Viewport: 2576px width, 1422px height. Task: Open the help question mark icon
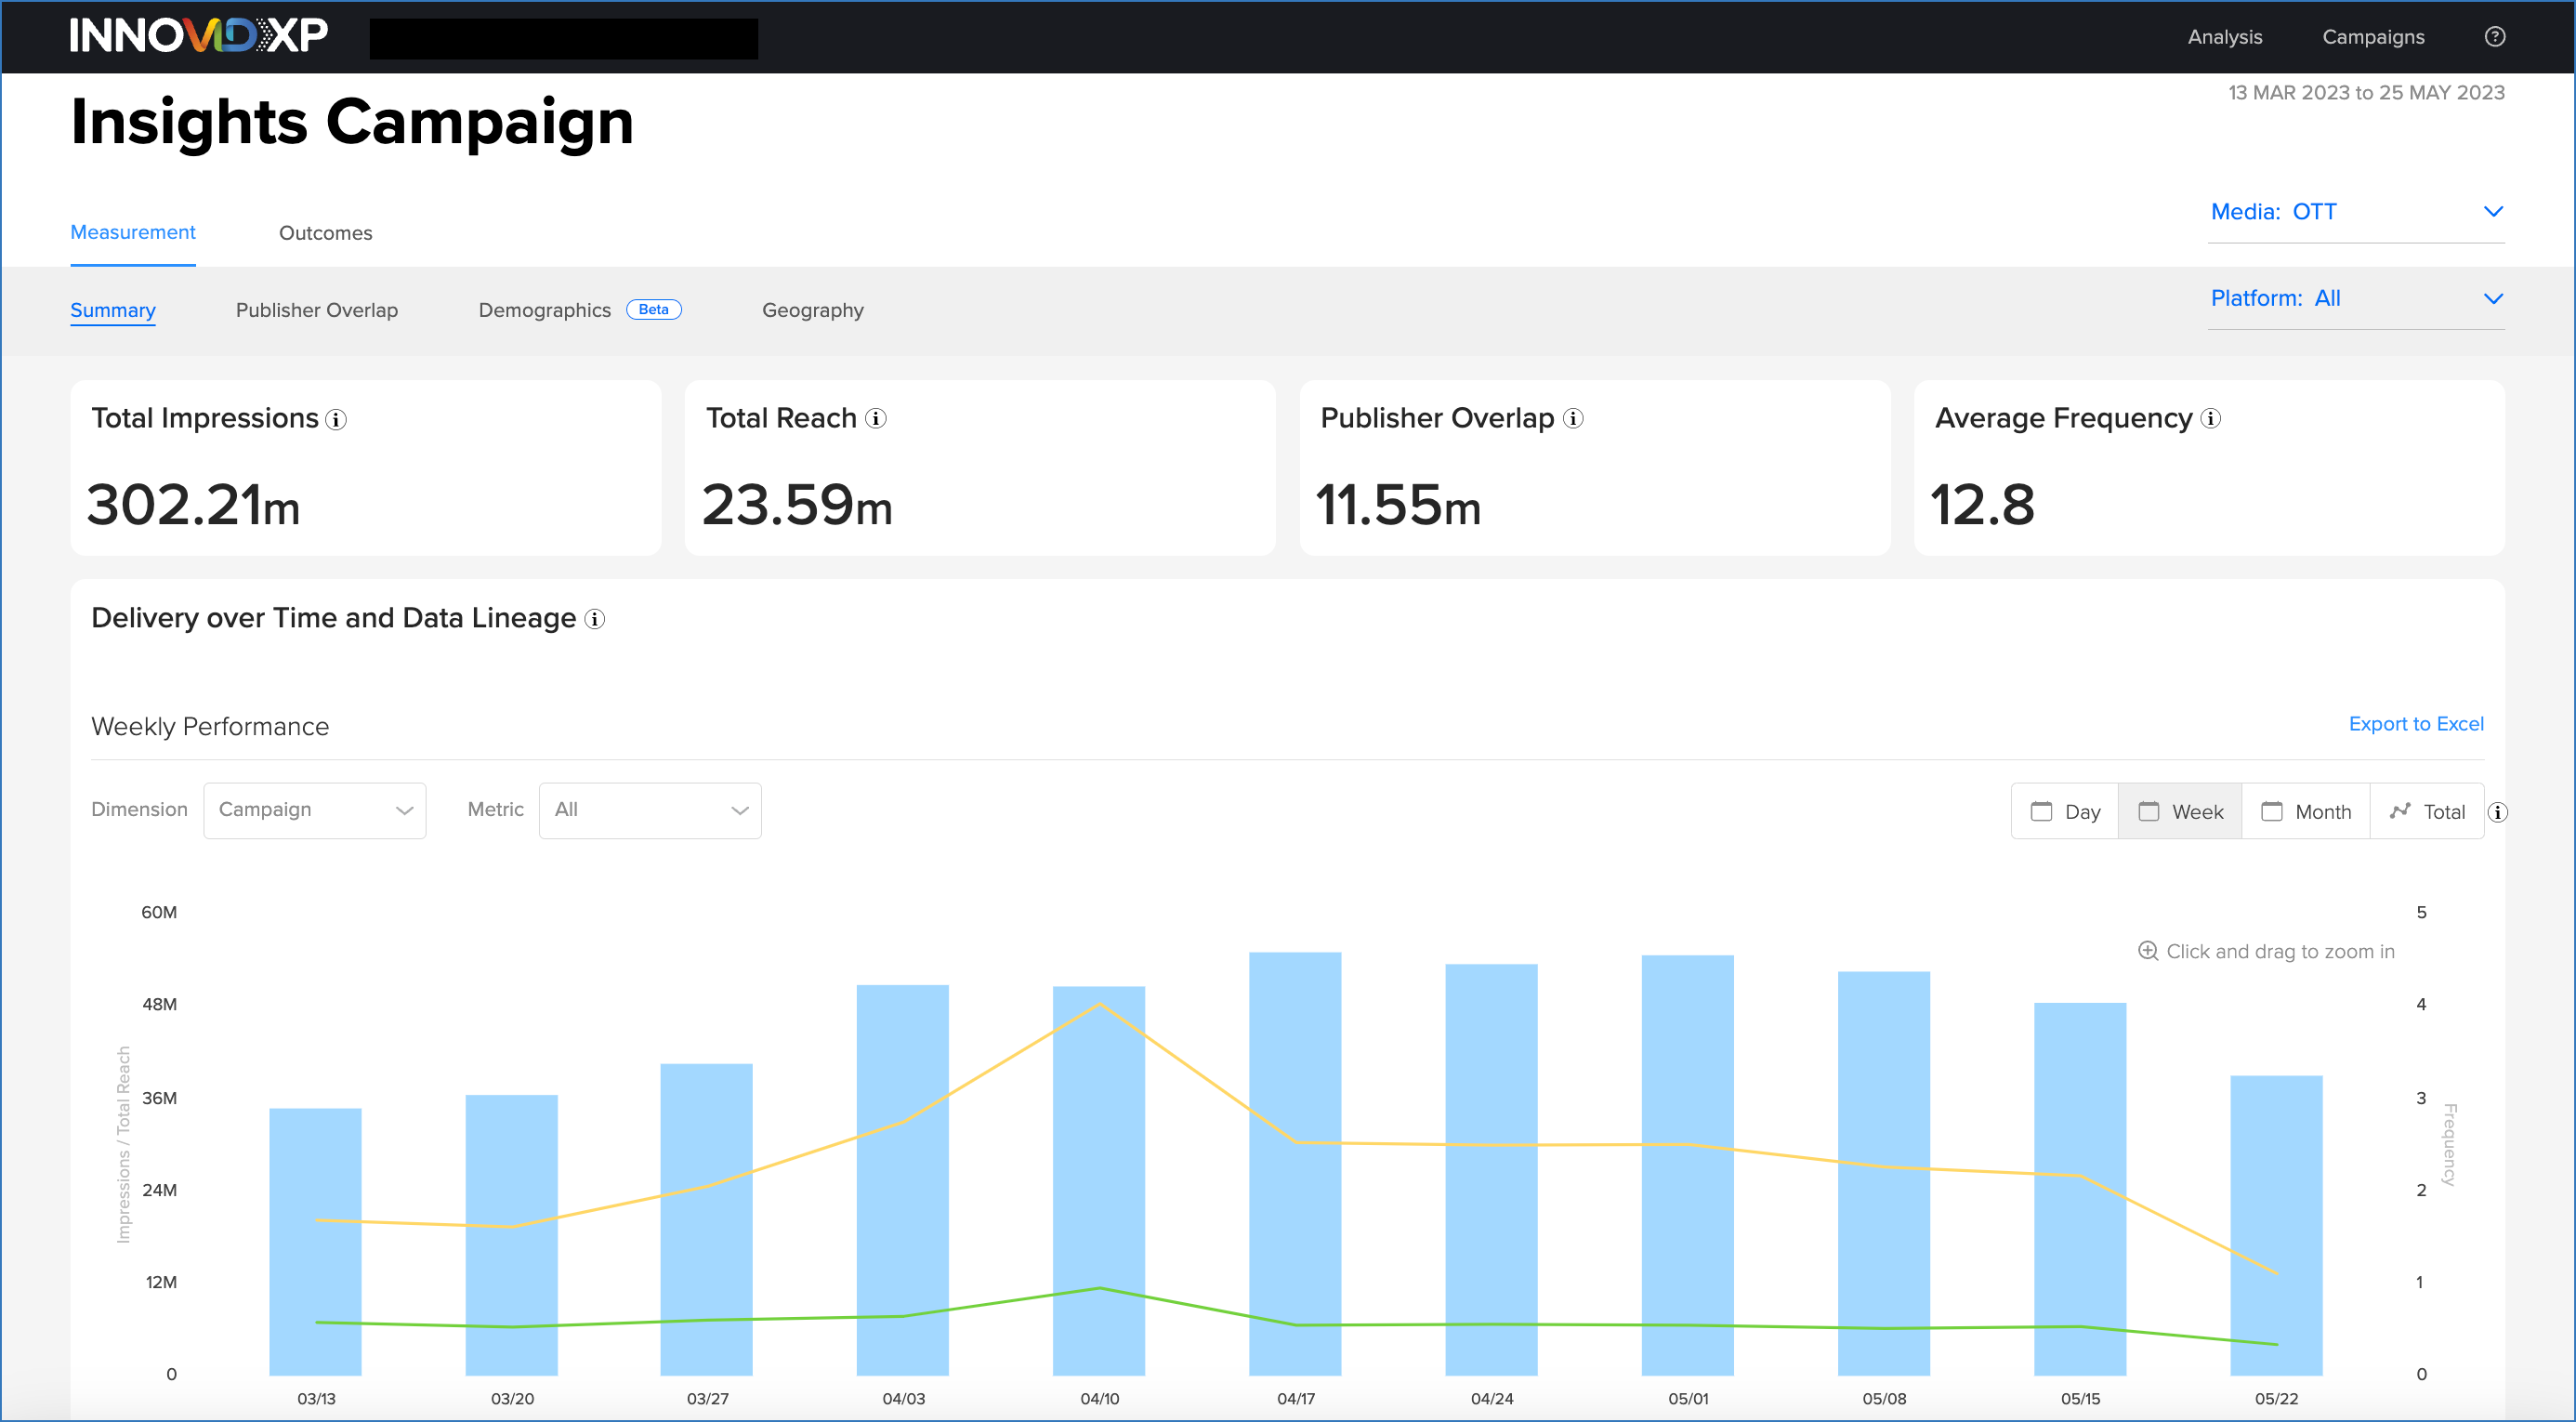coord(2494,37)
